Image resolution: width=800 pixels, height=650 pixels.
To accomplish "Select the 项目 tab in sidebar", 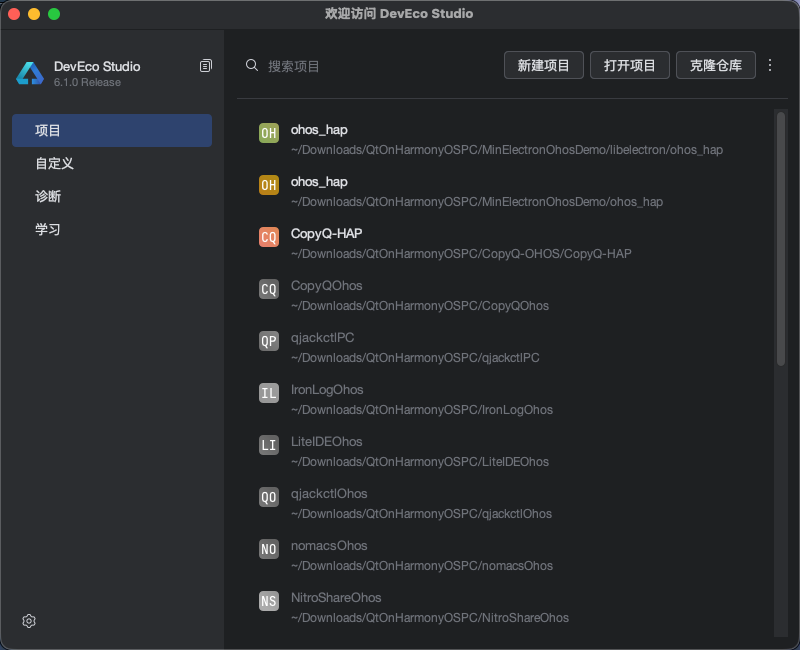I will point(112,131).
